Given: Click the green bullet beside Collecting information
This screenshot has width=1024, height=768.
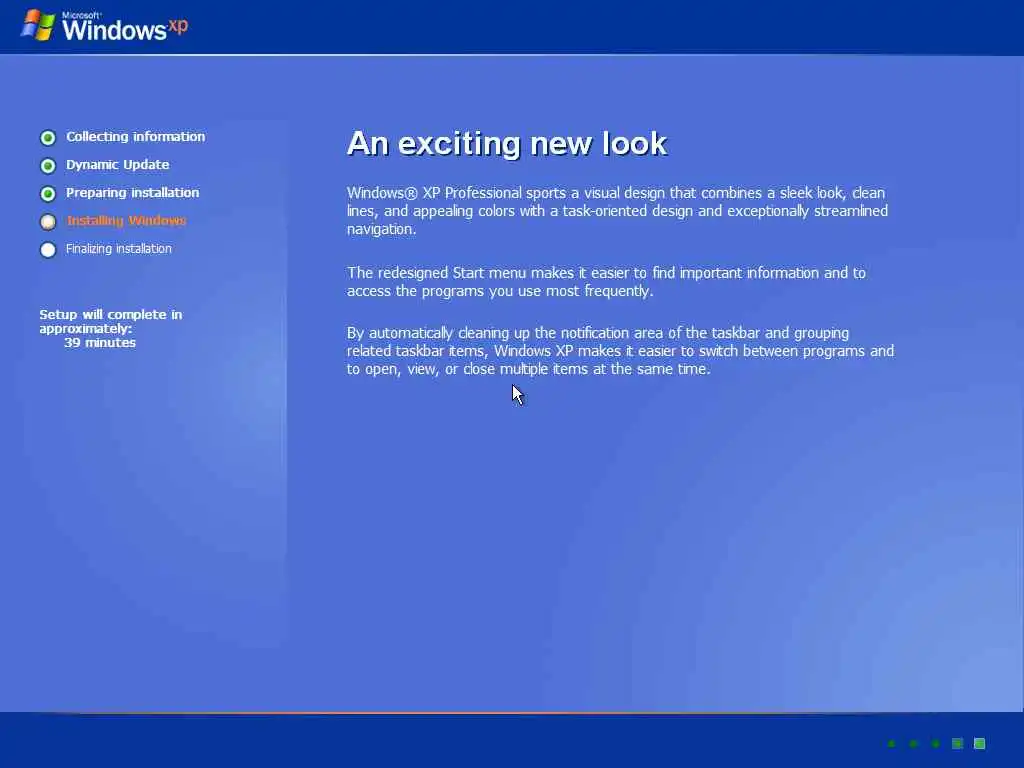Looking at the screenshot, I should [48, 137].
